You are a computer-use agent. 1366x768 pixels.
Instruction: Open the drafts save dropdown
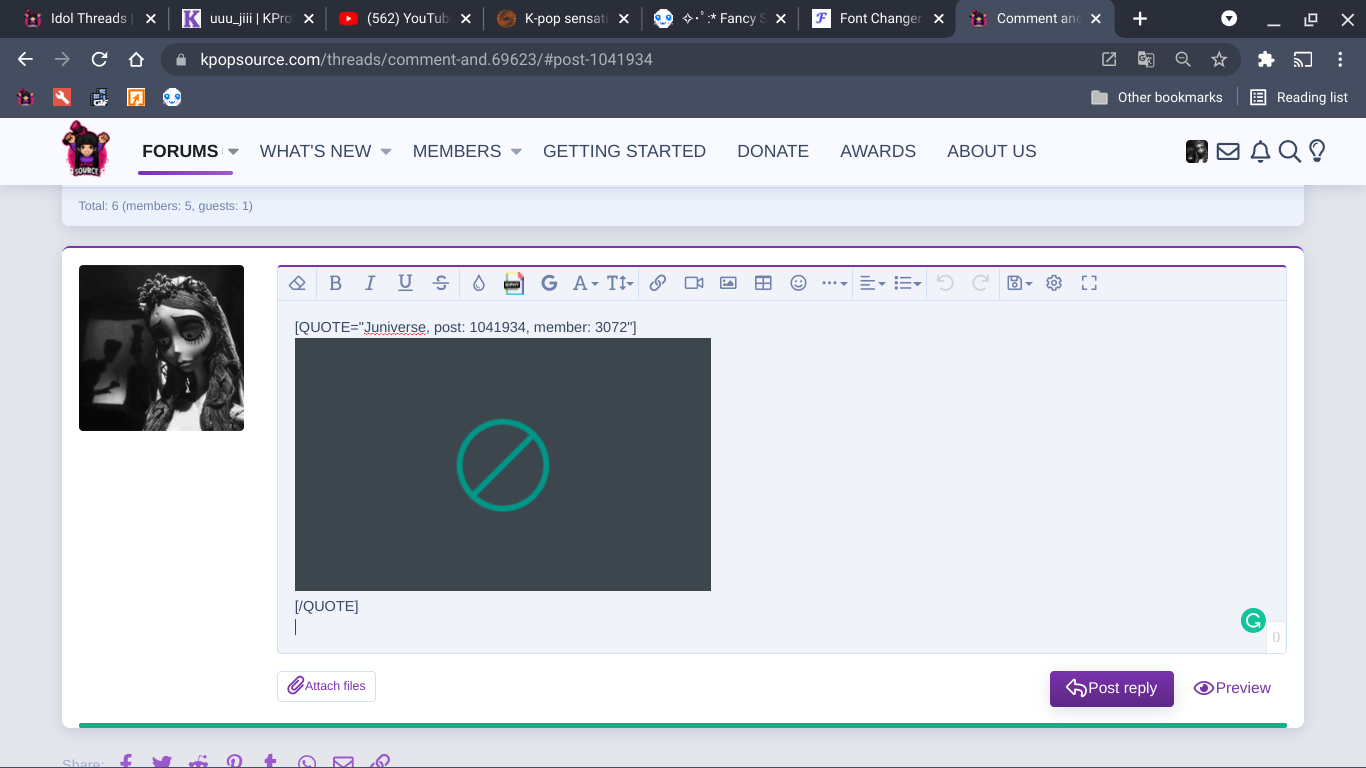1019,283
